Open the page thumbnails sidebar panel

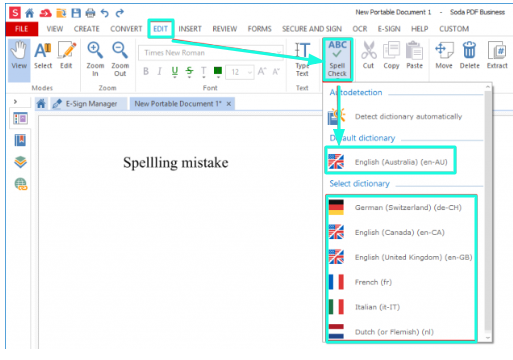click(x=20, y=118)
